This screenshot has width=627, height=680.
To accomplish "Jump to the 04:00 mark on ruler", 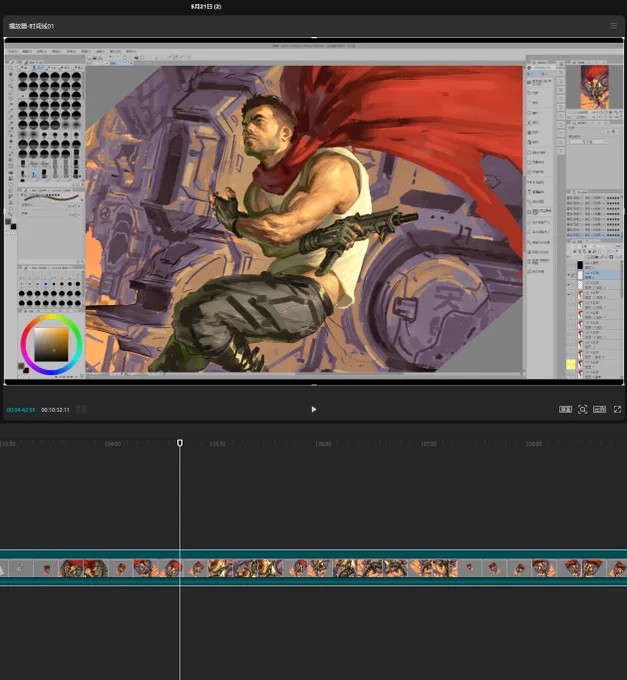I will click(x=113, y=444).
